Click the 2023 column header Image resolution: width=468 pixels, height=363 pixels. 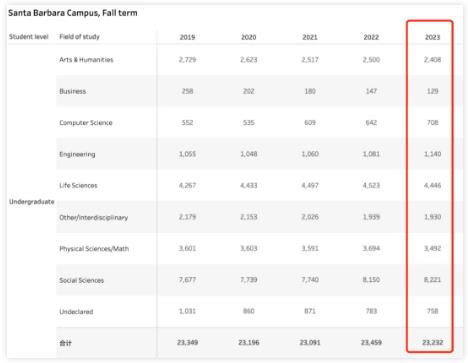click(x=432, y=37)
